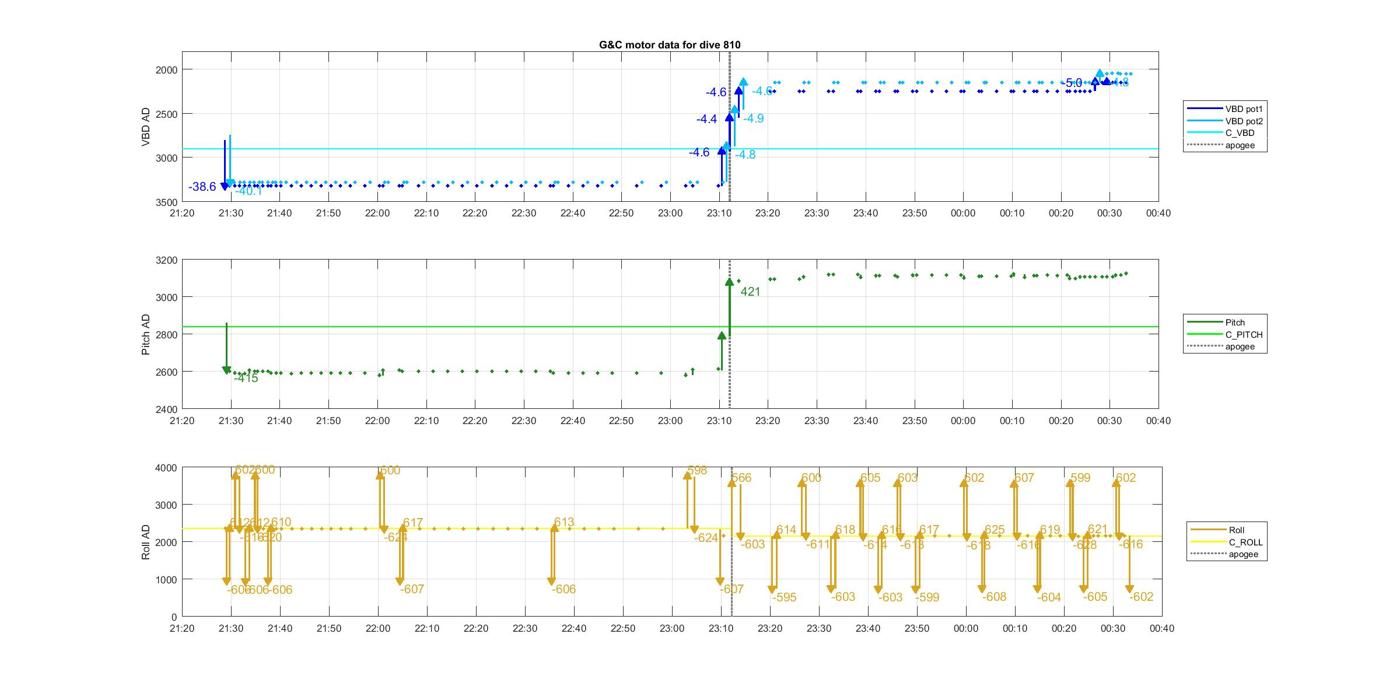Click the "625" roll data label
Screen dimensions: 1400x693
tap(994, 530)
